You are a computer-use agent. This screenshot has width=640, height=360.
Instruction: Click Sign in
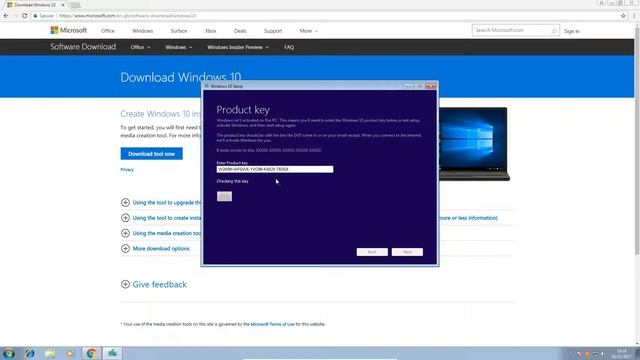[x=572, y=31]
